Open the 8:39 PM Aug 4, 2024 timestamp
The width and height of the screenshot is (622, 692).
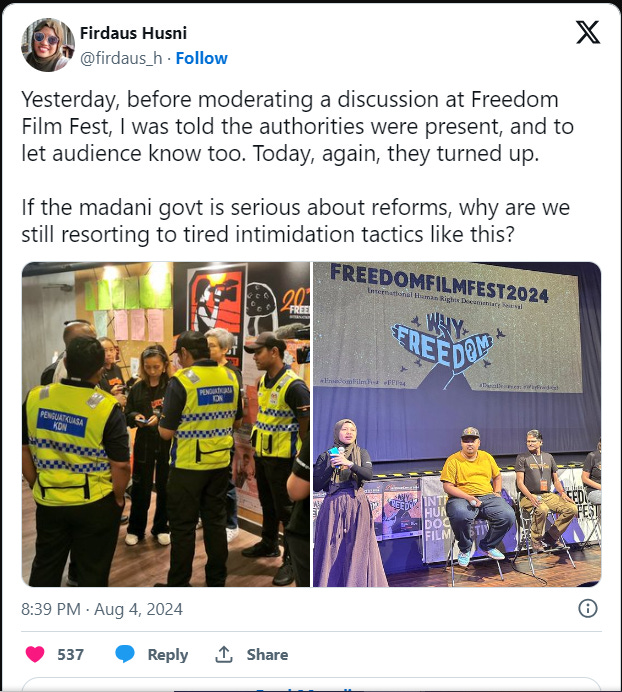[102, 609]
